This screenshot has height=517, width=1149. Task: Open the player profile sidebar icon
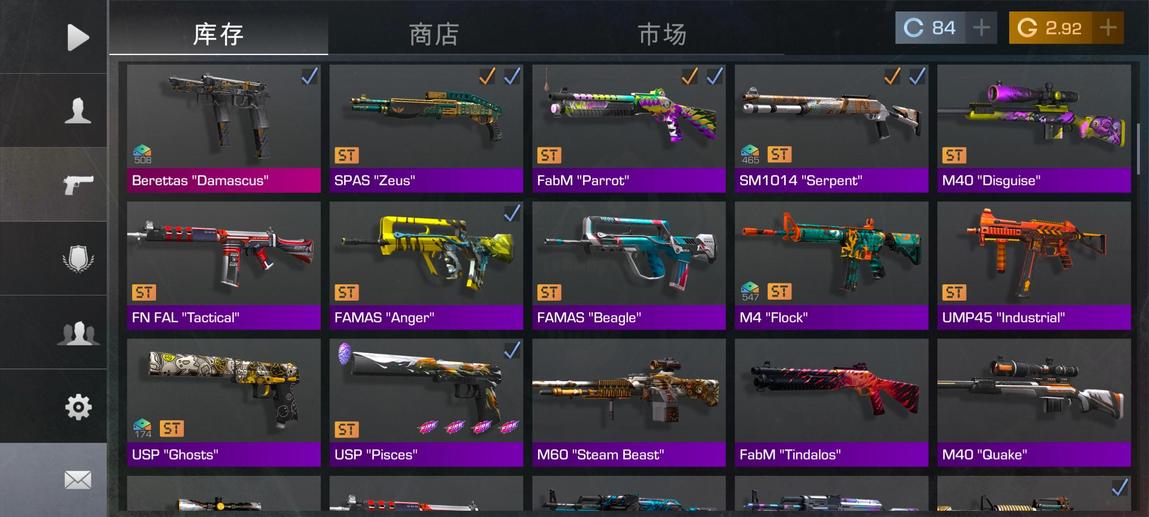(x=78, y=111)
